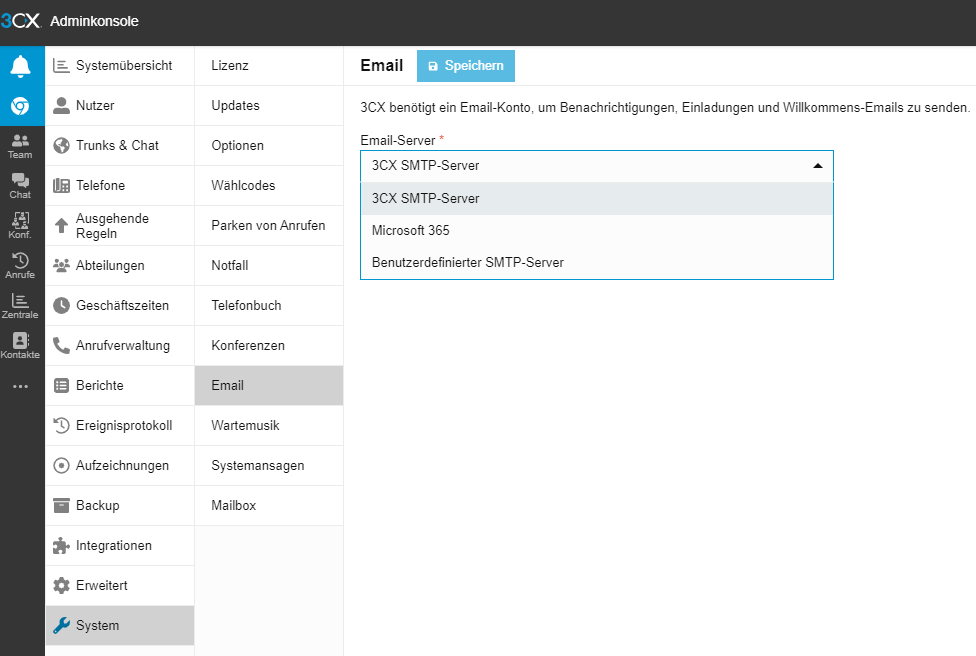Screen dimensions: 976x656
Task: Click the Email-Server field label
Action: tap(398, 141)
